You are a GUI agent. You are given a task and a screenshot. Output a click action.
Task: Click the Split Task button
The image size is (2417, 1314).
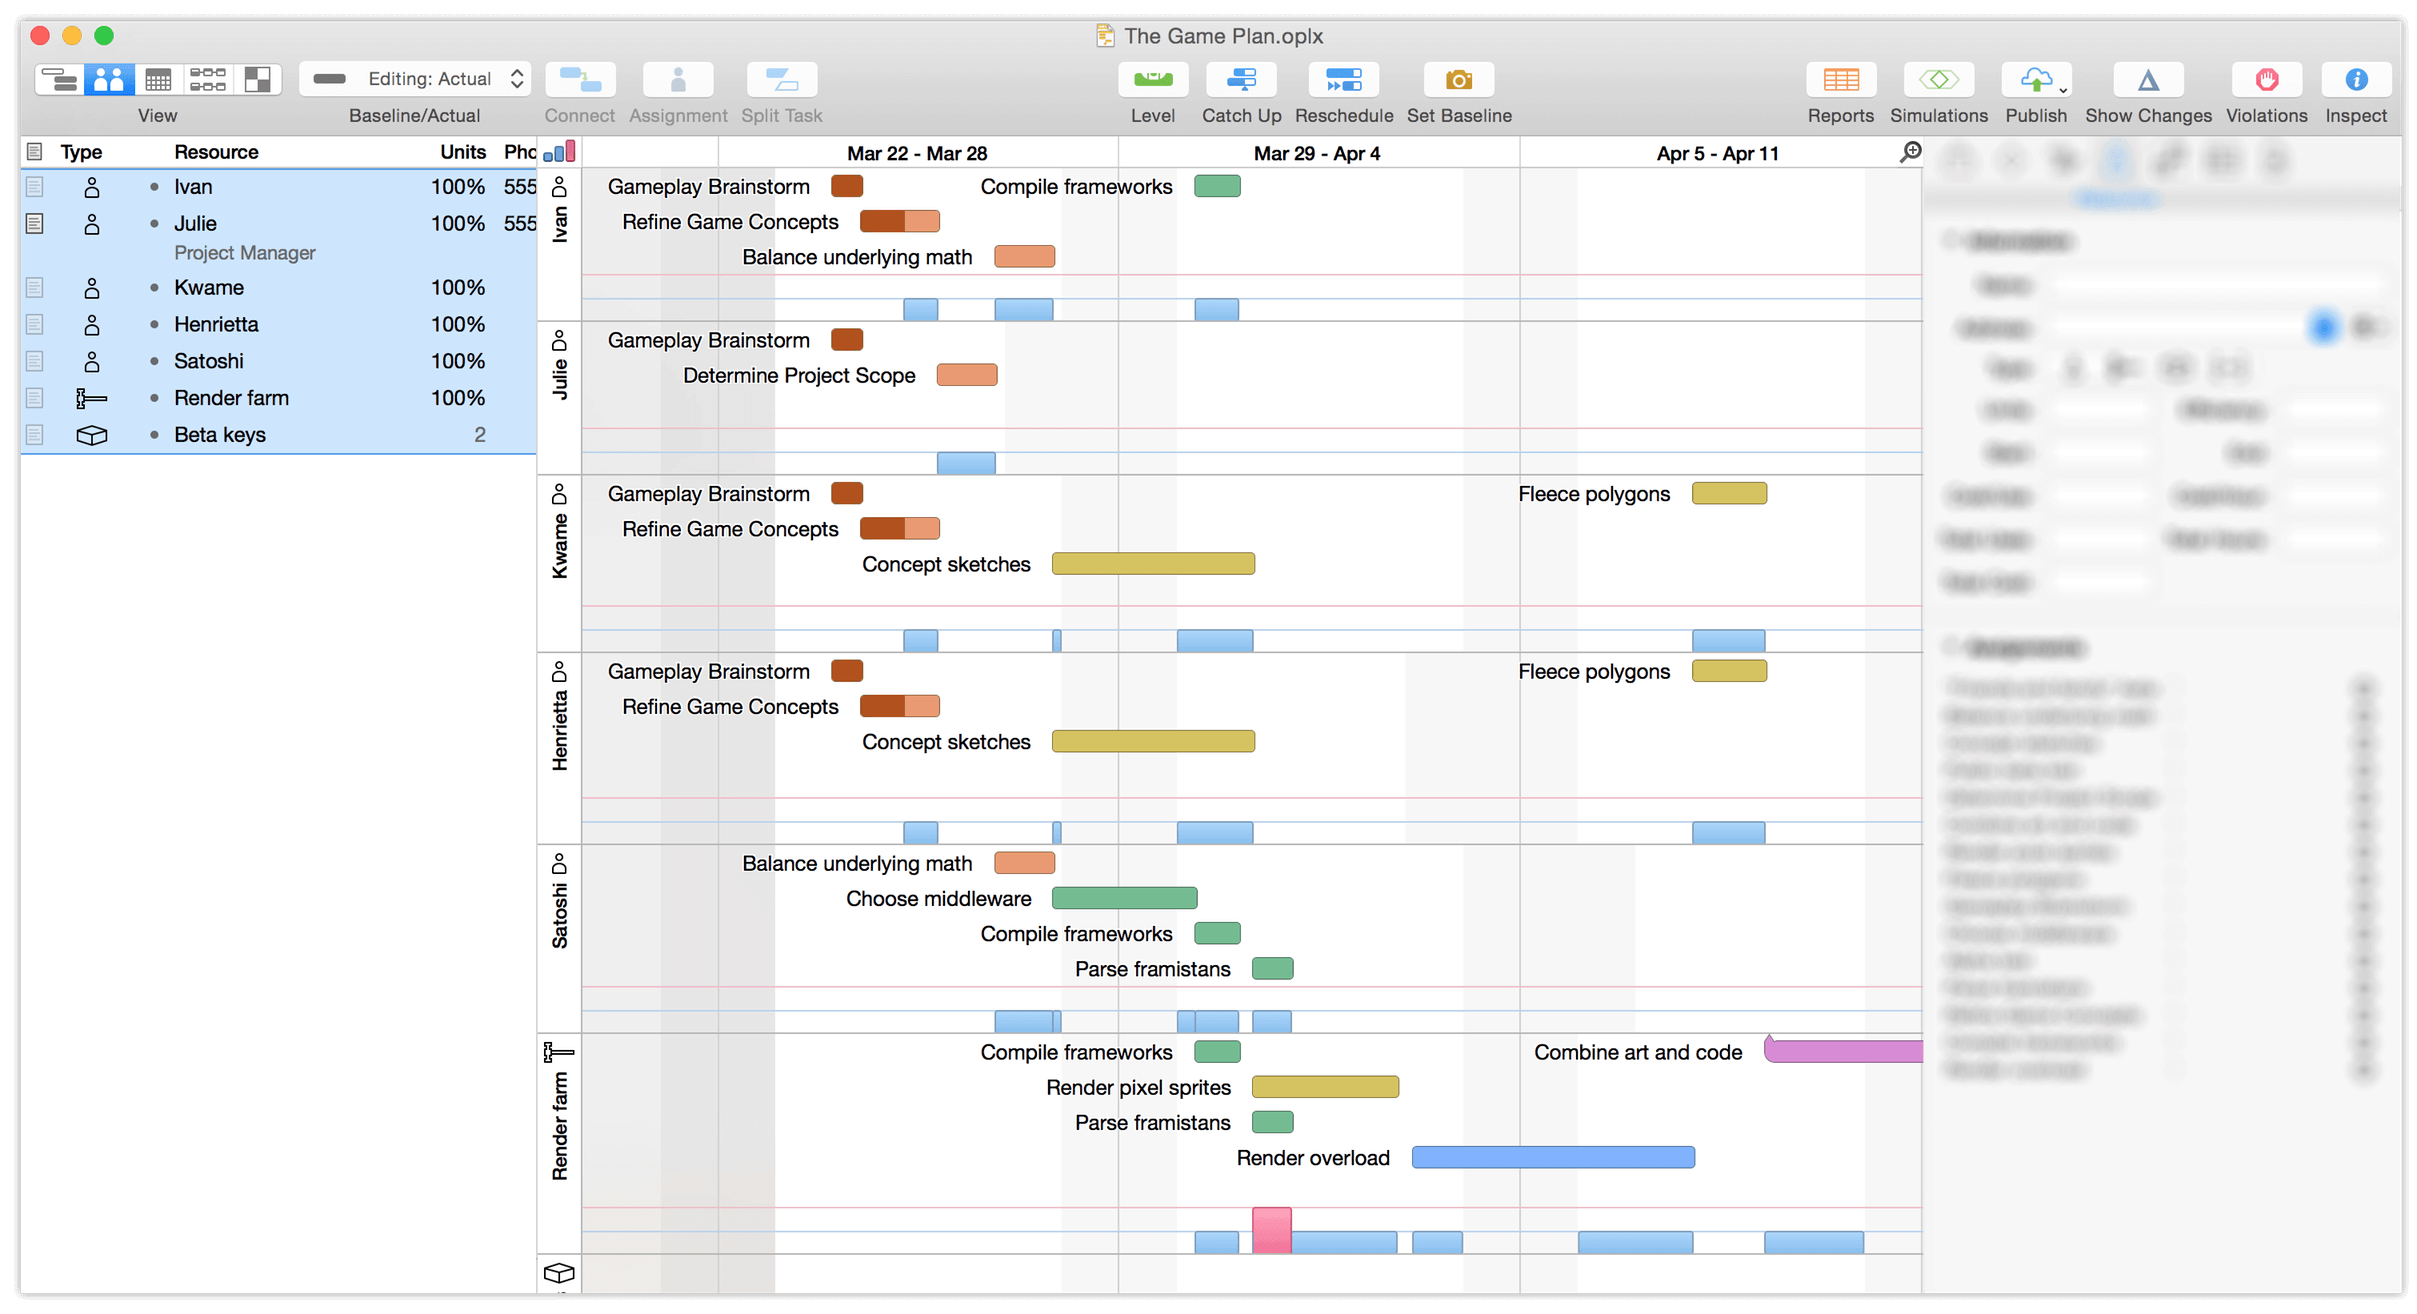(x=781, y=81)
